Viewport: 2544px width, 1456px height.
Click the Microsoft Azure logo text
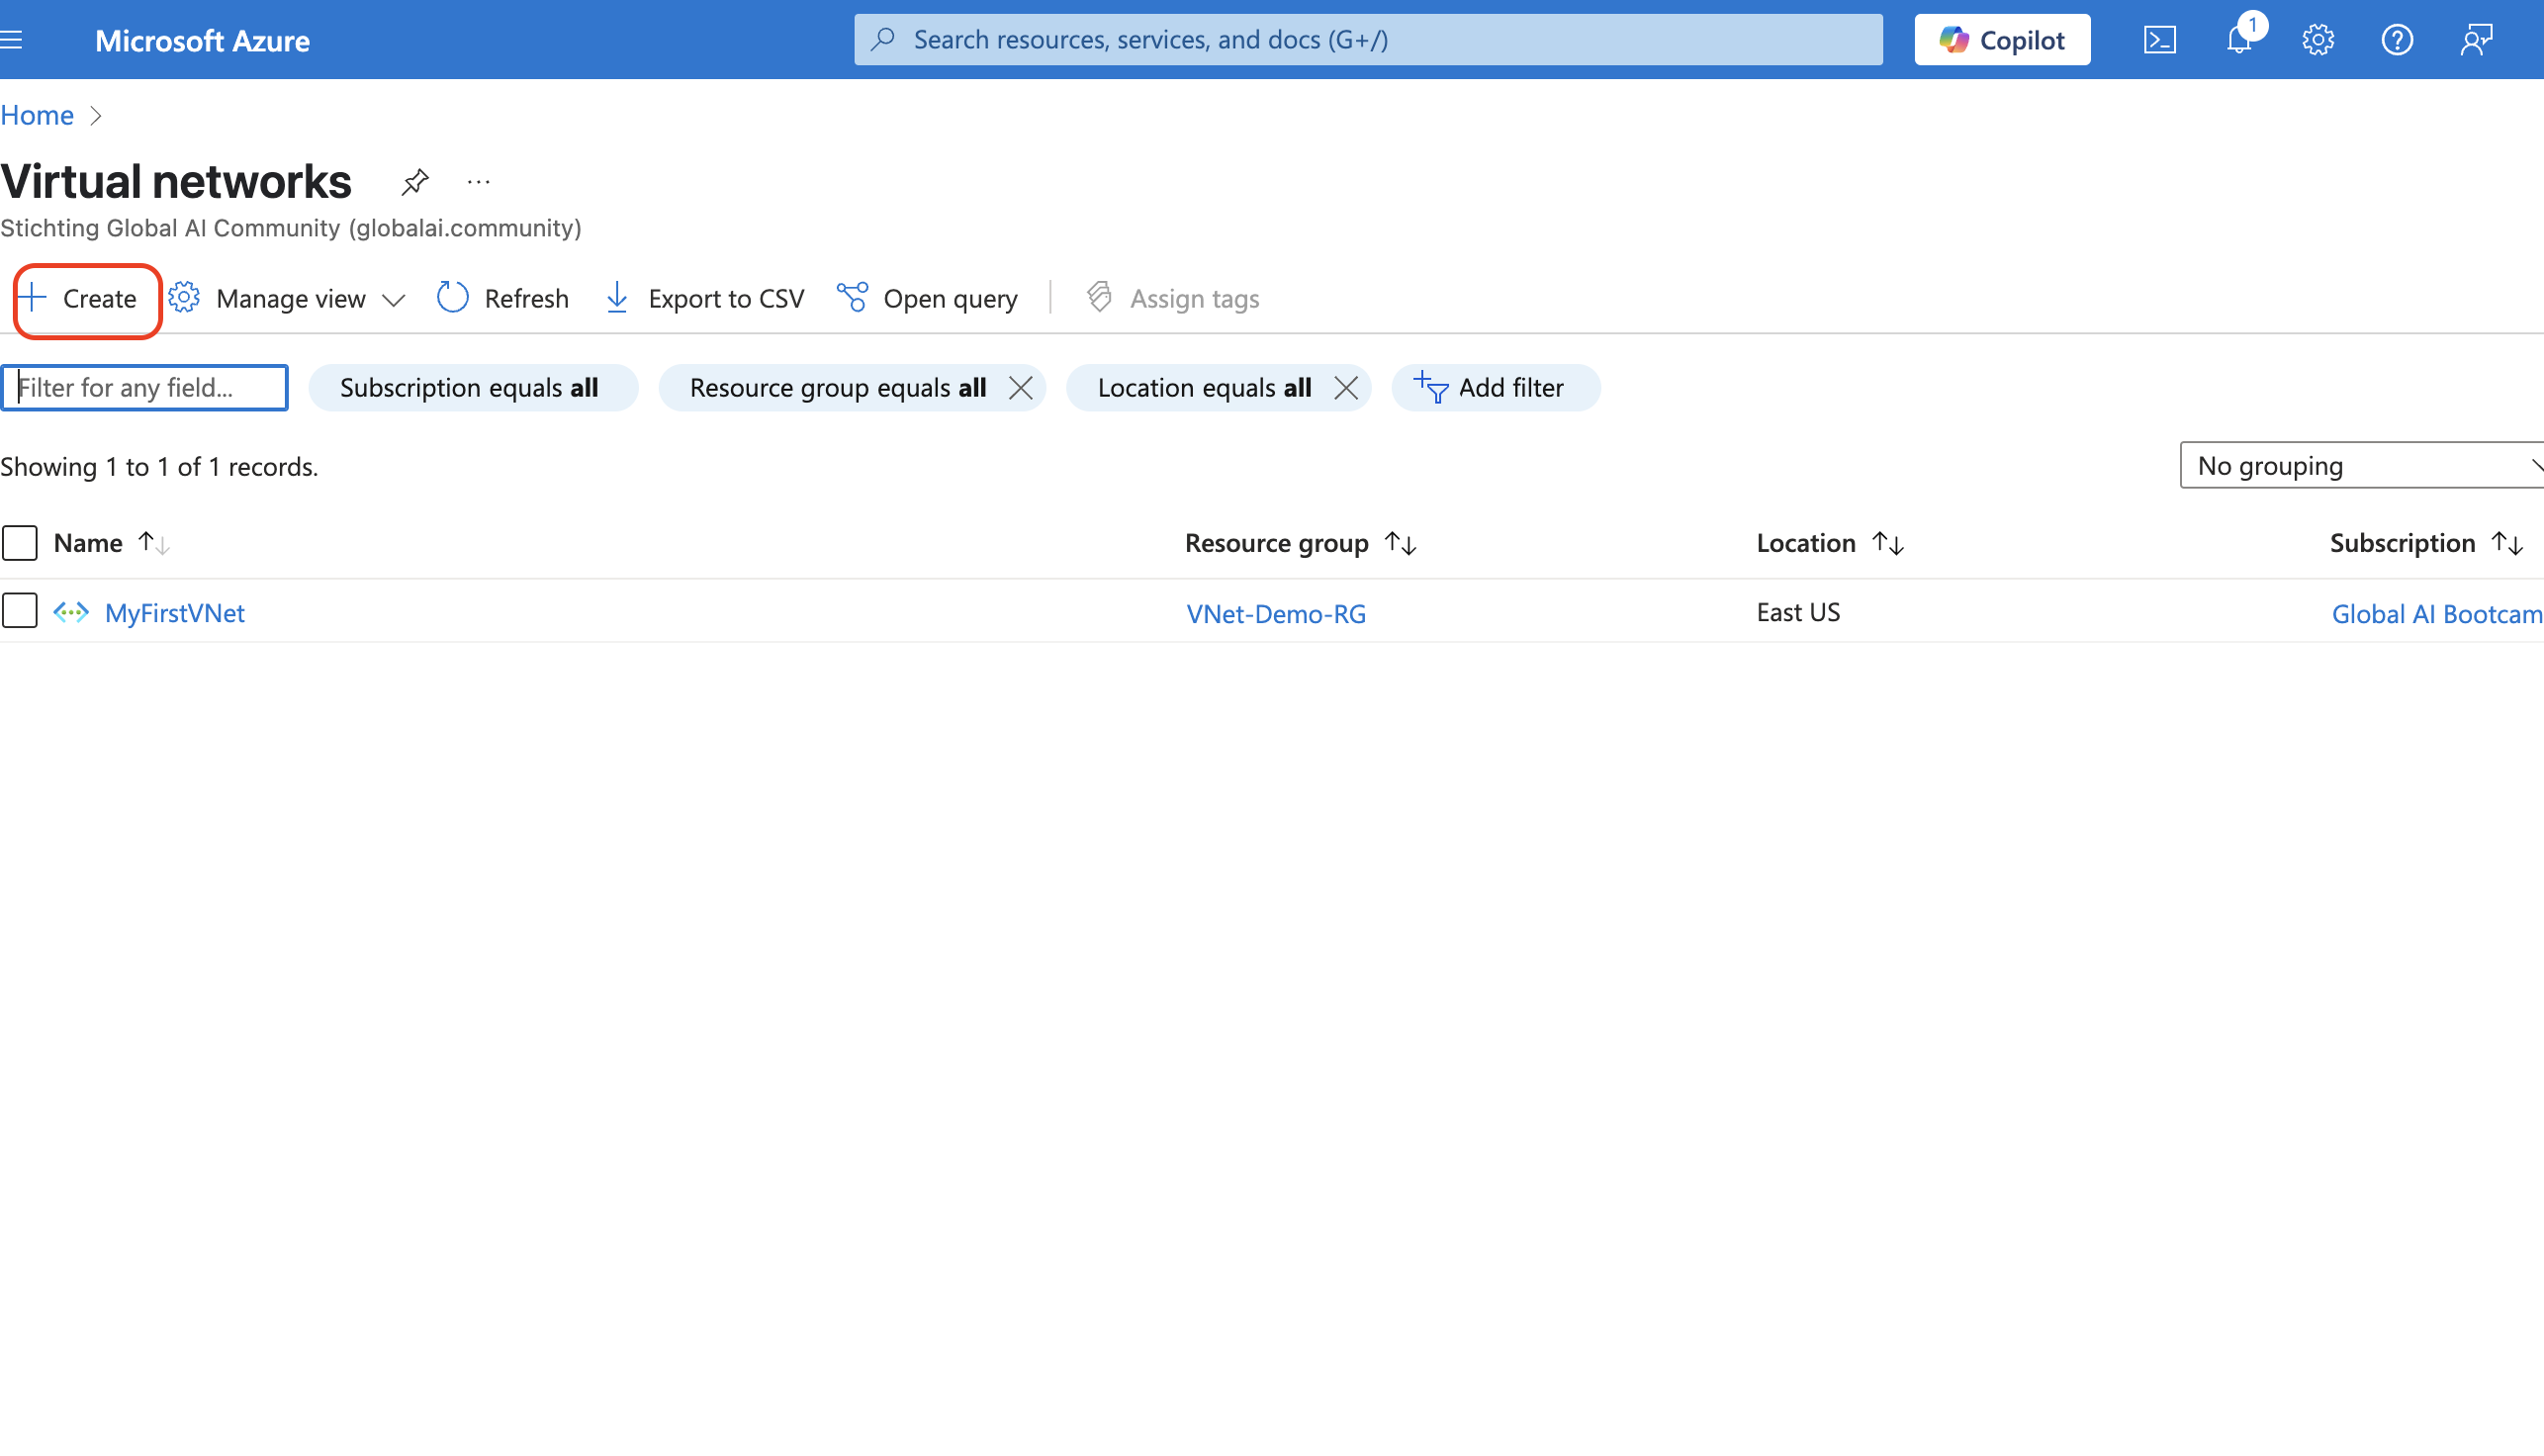202,40
